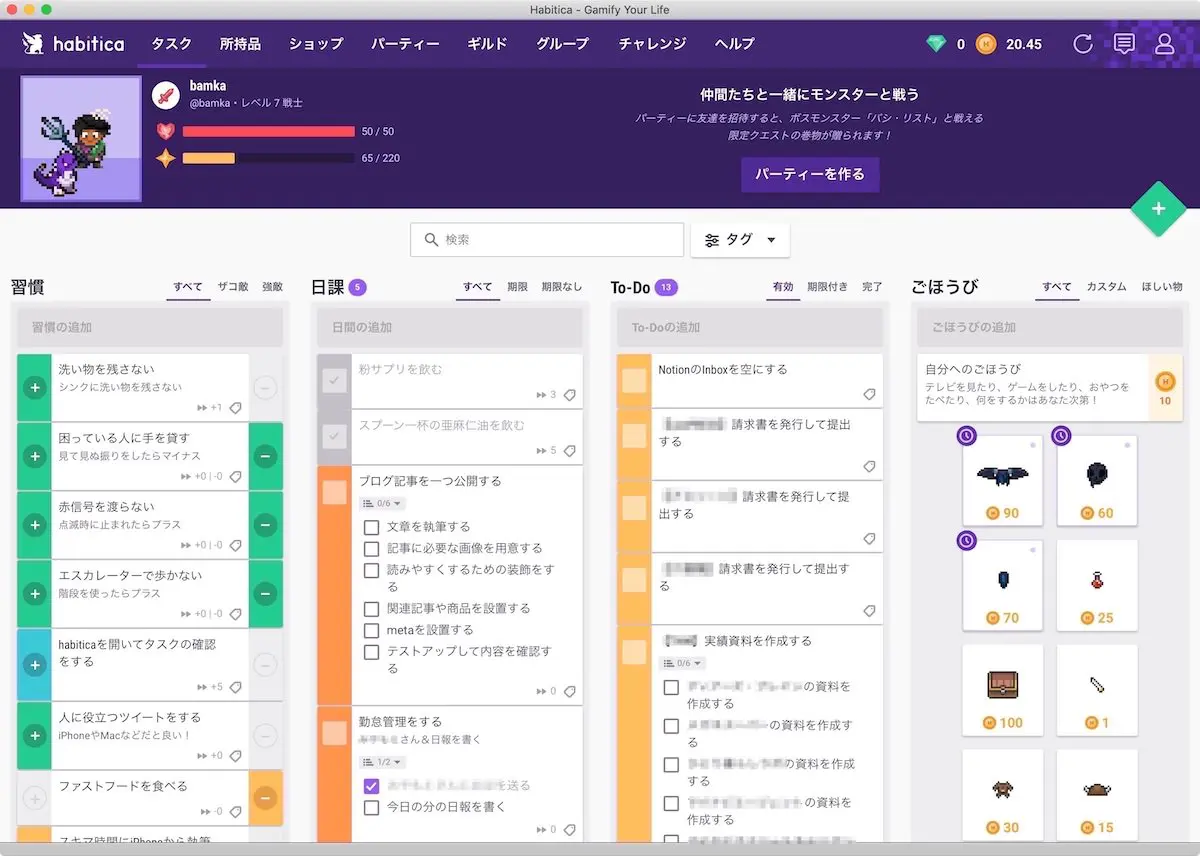Open the チャレンジ menu
This screenshot has width=1200, height=856.
point(652,44)
